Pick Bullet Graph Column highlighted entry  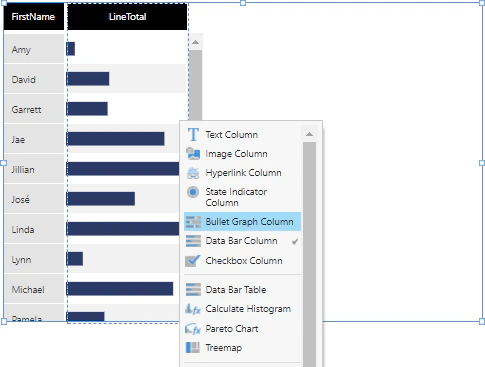[x=242, y=222]
